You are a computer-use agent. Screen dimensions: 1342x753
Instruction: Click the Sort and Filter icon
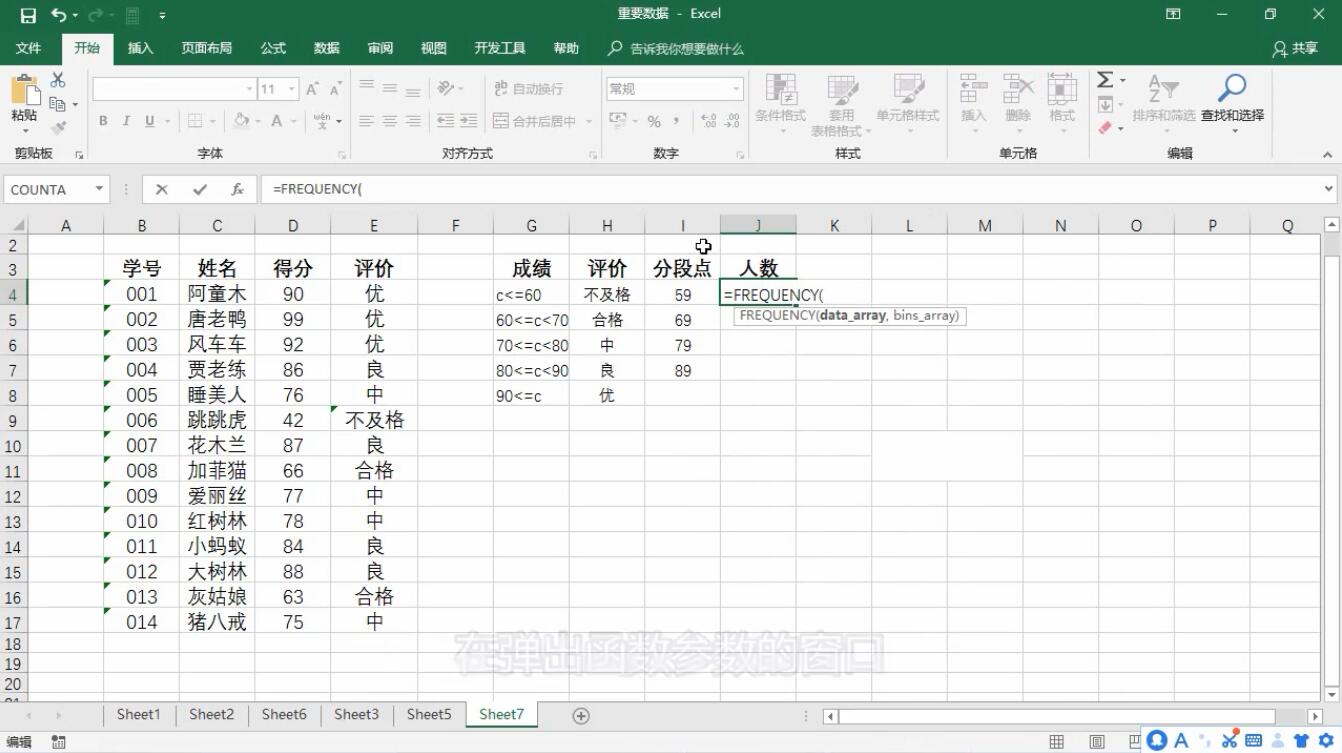1163,89
